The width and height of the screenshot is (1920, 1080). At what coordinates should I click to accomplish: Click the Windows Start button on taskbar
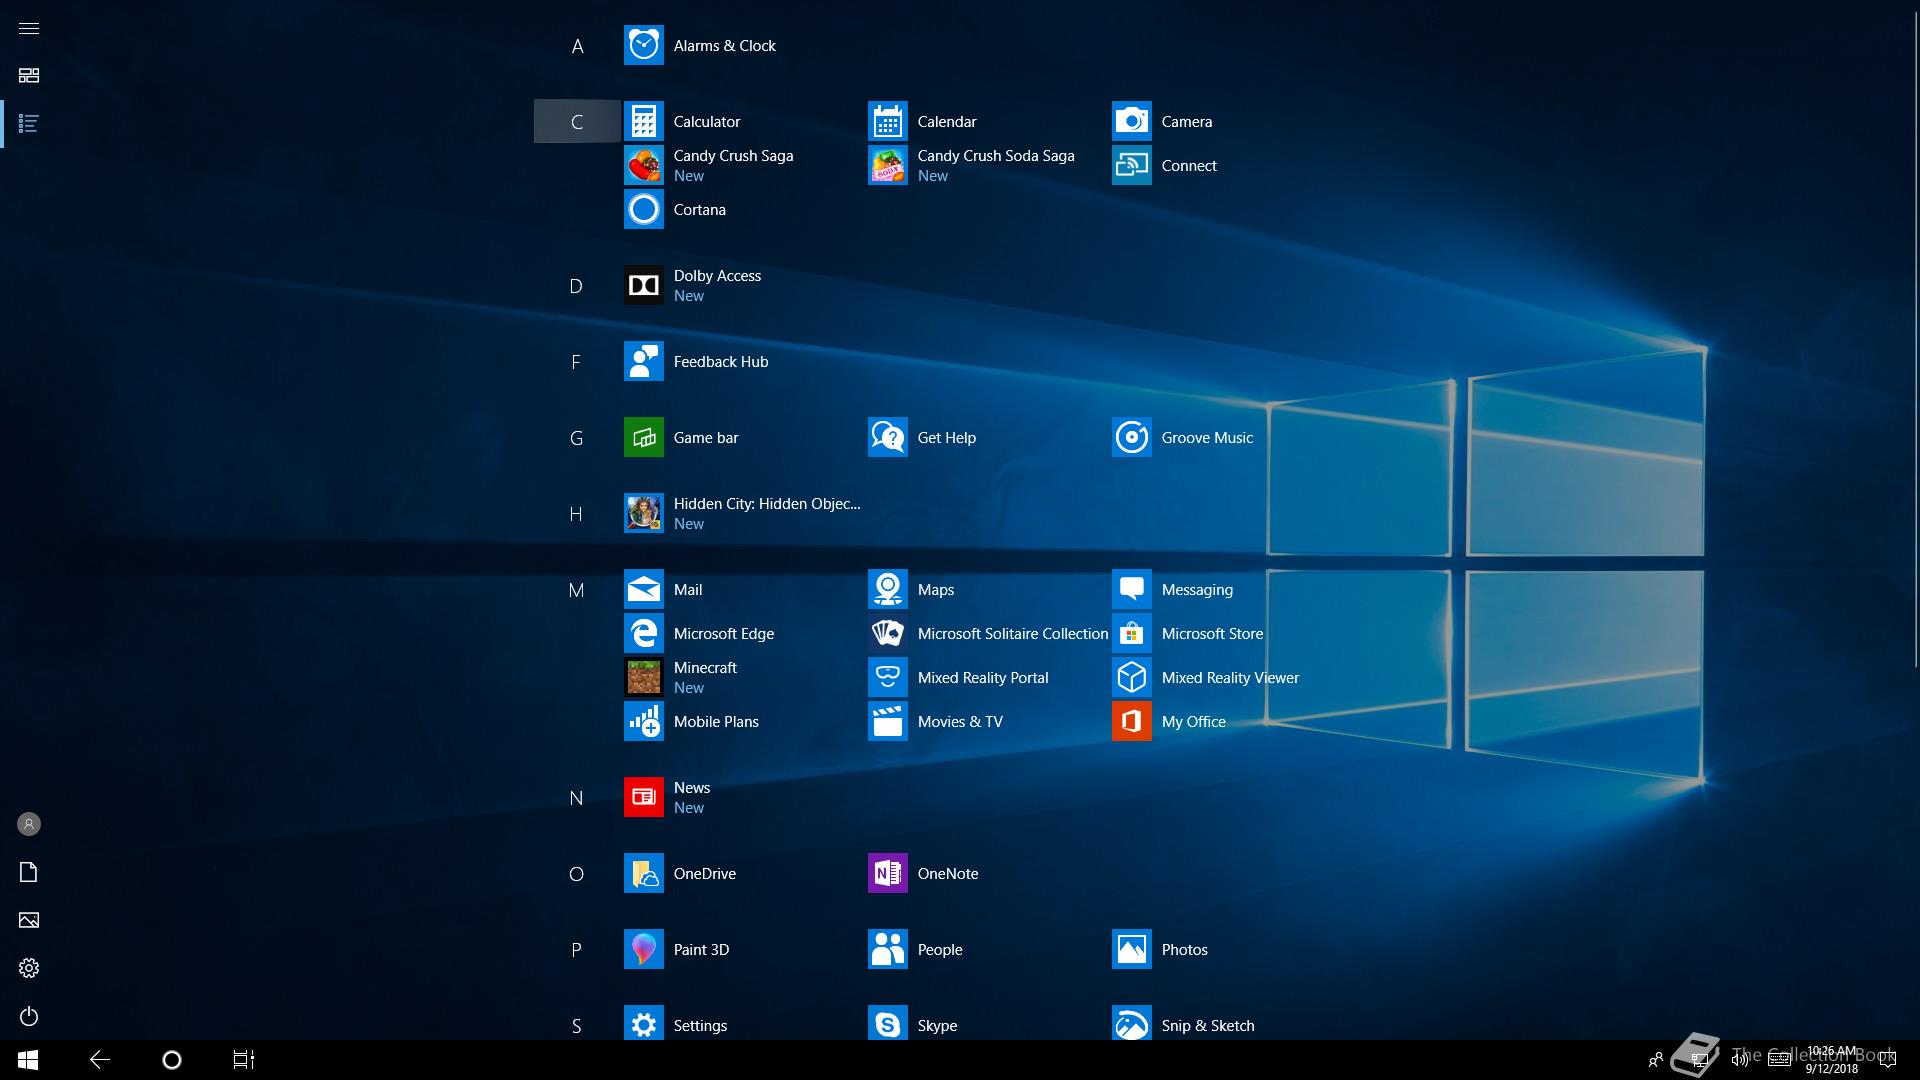(28, 1060)
